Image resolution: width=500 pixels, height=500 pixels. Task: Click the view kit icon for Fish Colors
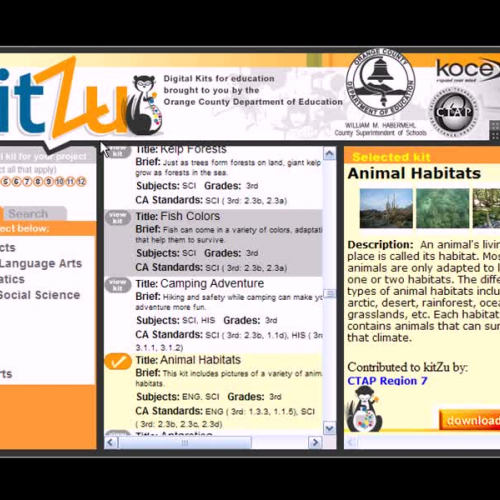[118, 218]
